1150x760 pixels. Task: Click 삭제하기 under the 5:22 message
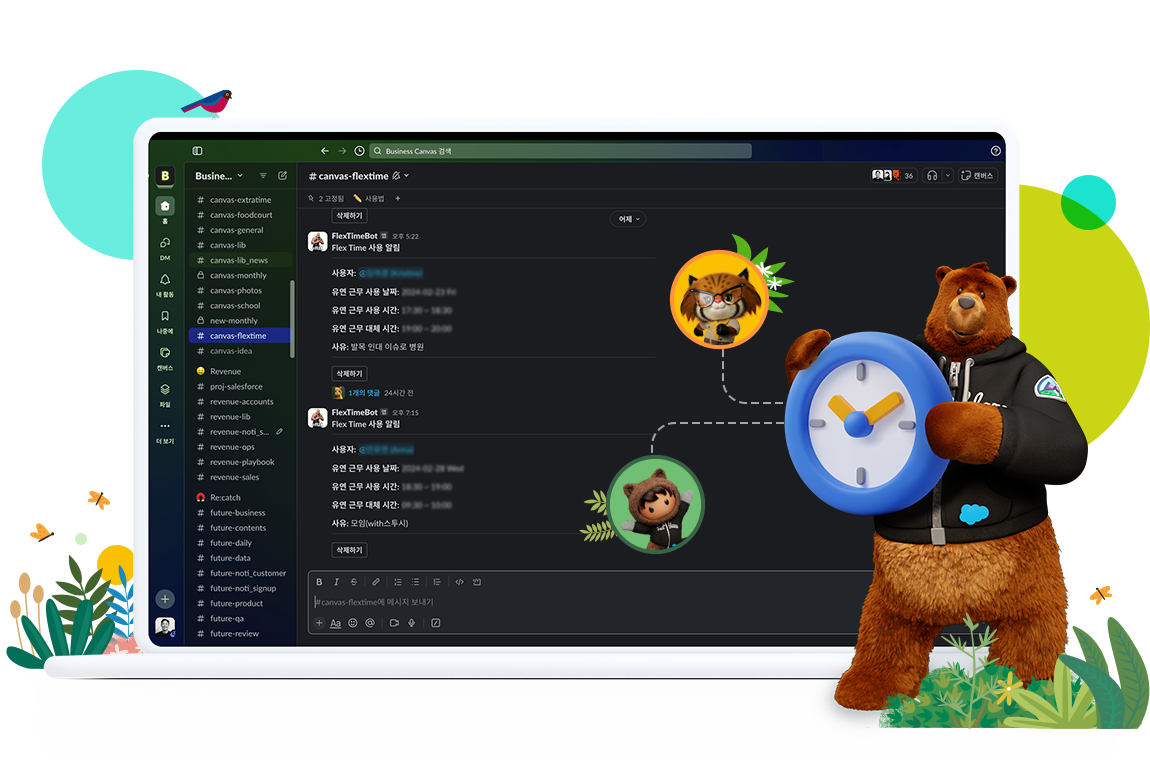coord(350,373)
